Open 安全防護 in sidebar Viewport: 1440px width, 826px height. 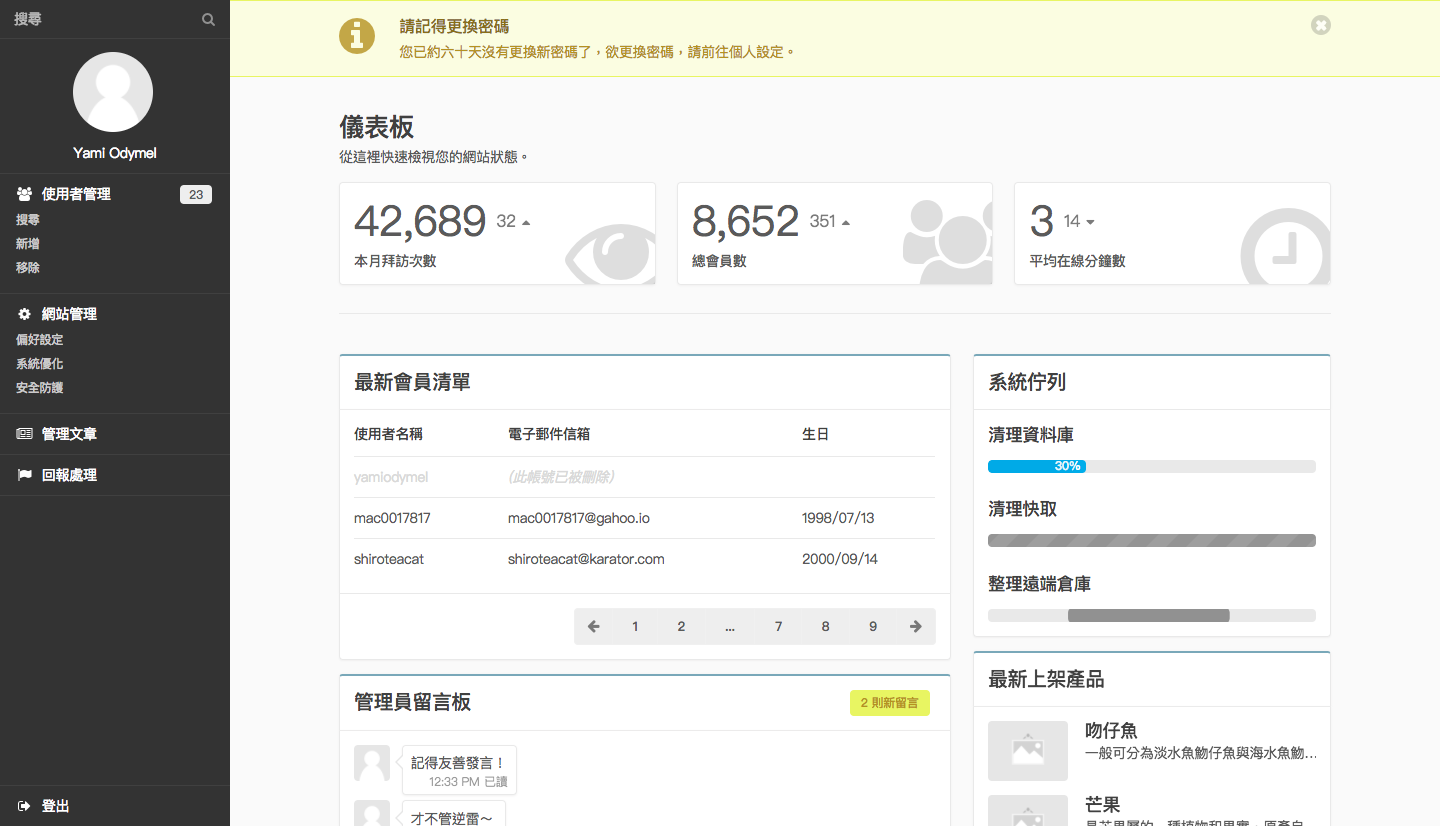point(40,388)
